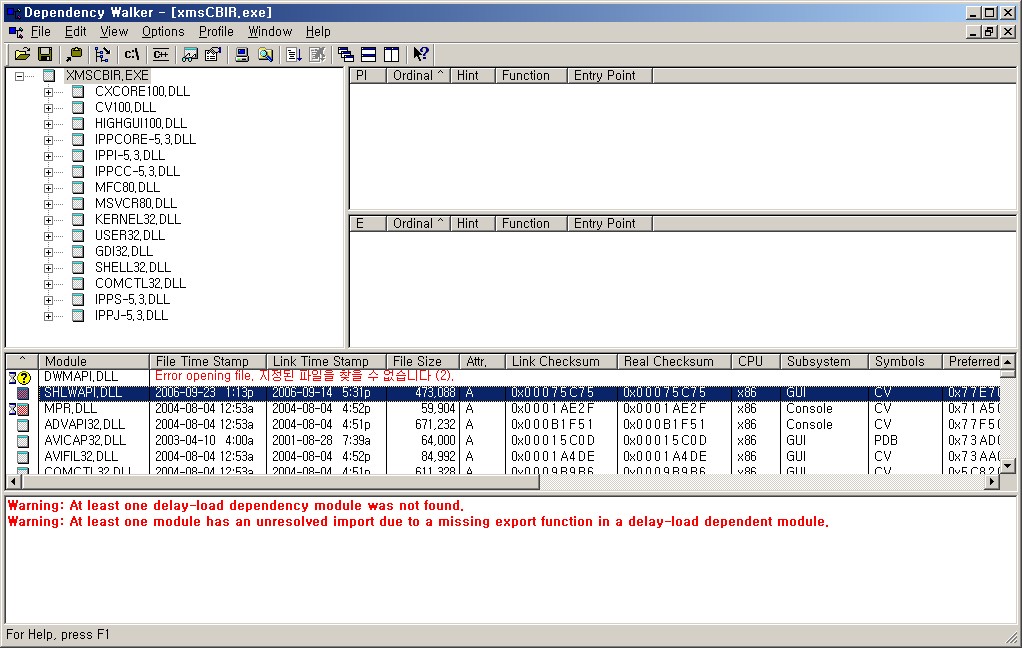Expand the IPPJ-5.3.DLL tree node
Screen dimensions: 1022x648
48,316
